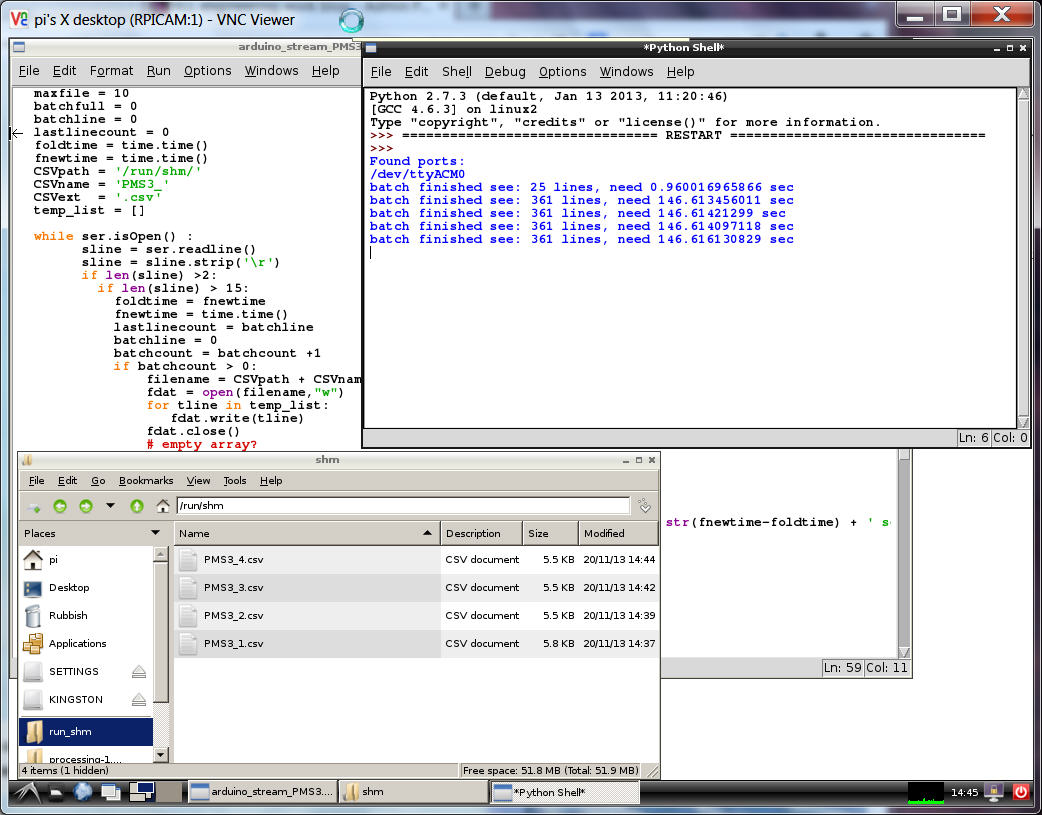Eject the SETTINGS volume
Image resolution: width=1042 pixels, height=815 pixels.
point(139,672)
